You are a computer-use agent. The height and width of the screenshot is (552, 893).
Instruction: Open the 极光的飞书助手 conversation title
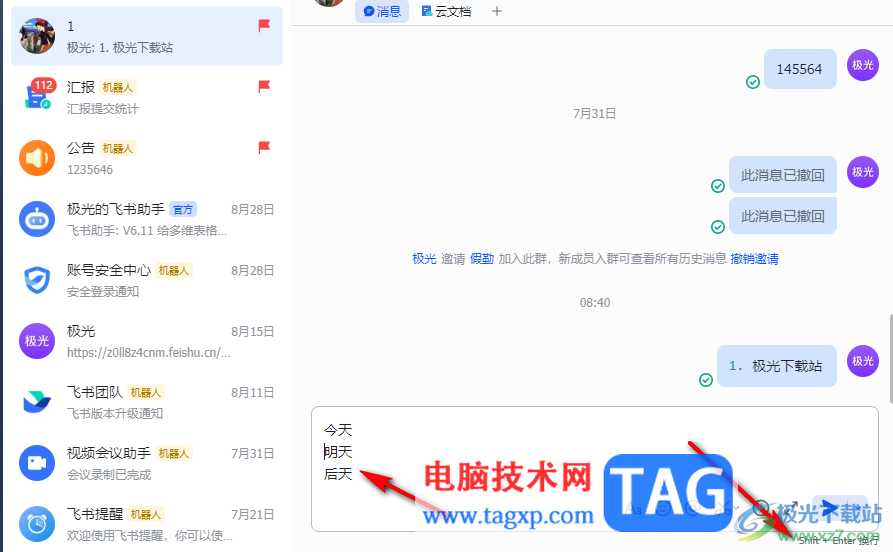[x=116, y=208]
